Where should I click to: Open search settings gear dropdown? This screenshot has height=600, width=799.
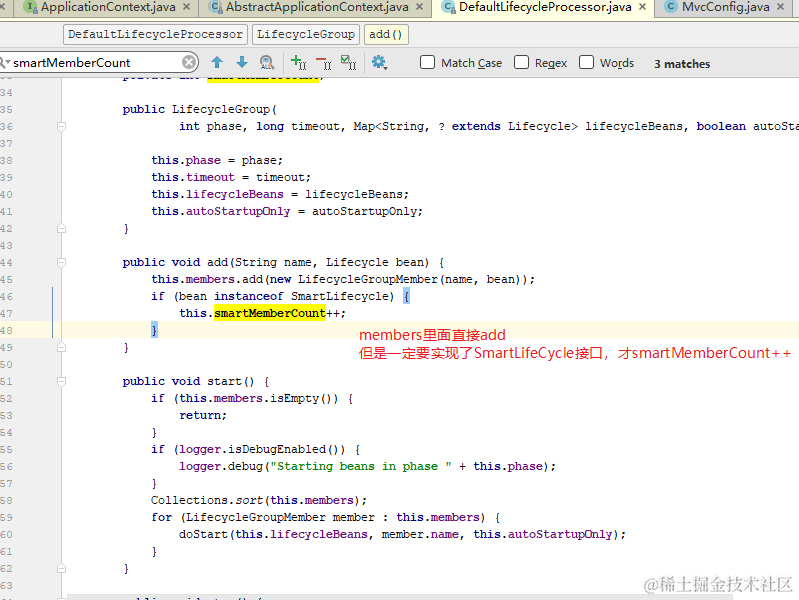[379, 63]
